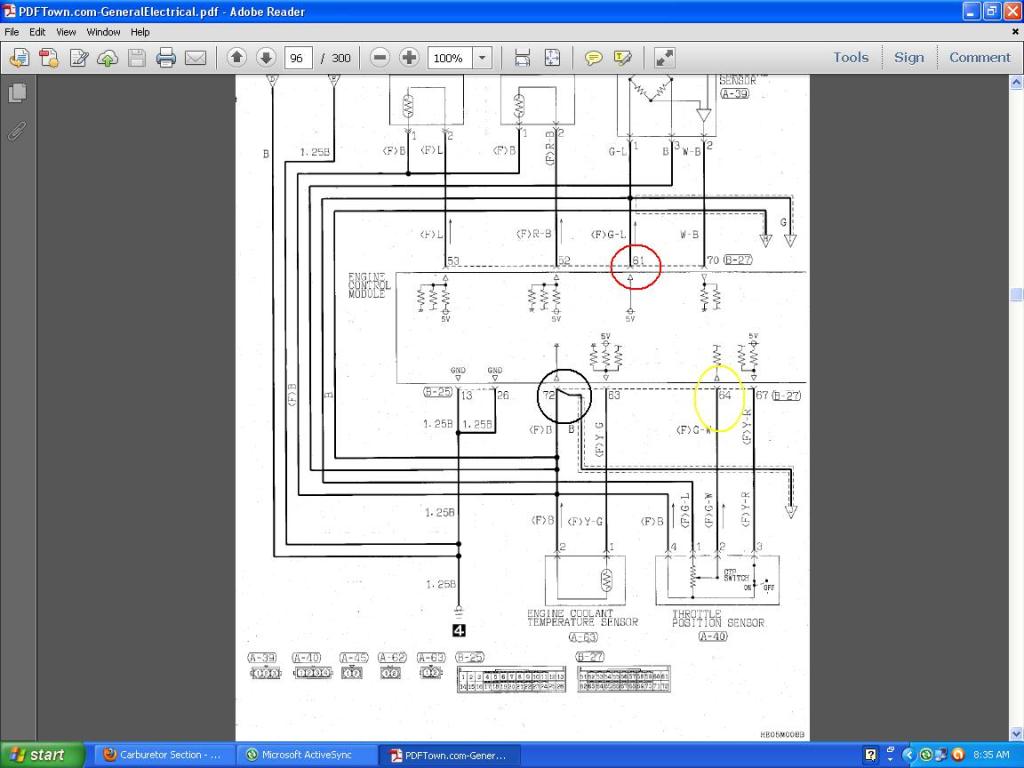Open the Tools pane

pyautogui.click(x=851, y=58)
